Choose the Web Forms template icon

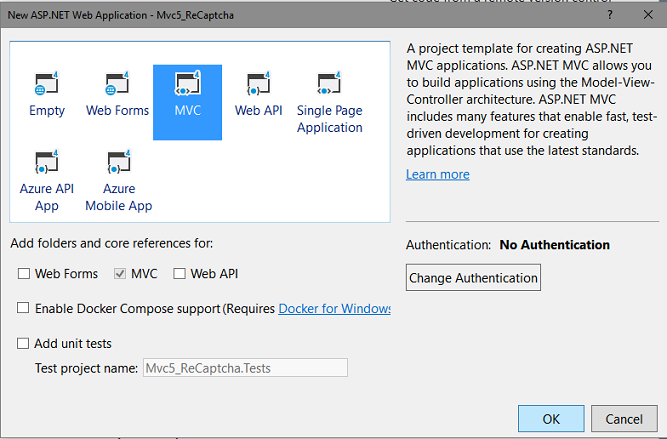[117, 83]
